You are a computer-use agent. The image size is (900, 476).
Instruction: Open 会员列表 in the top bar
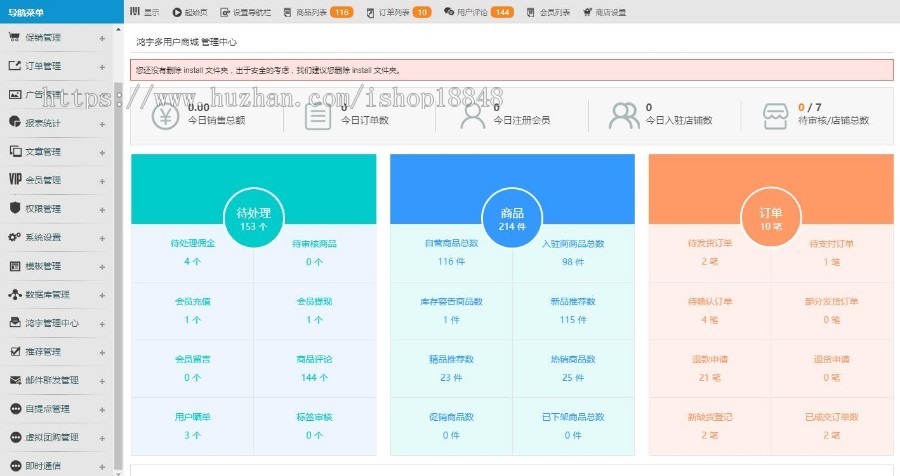554,12
